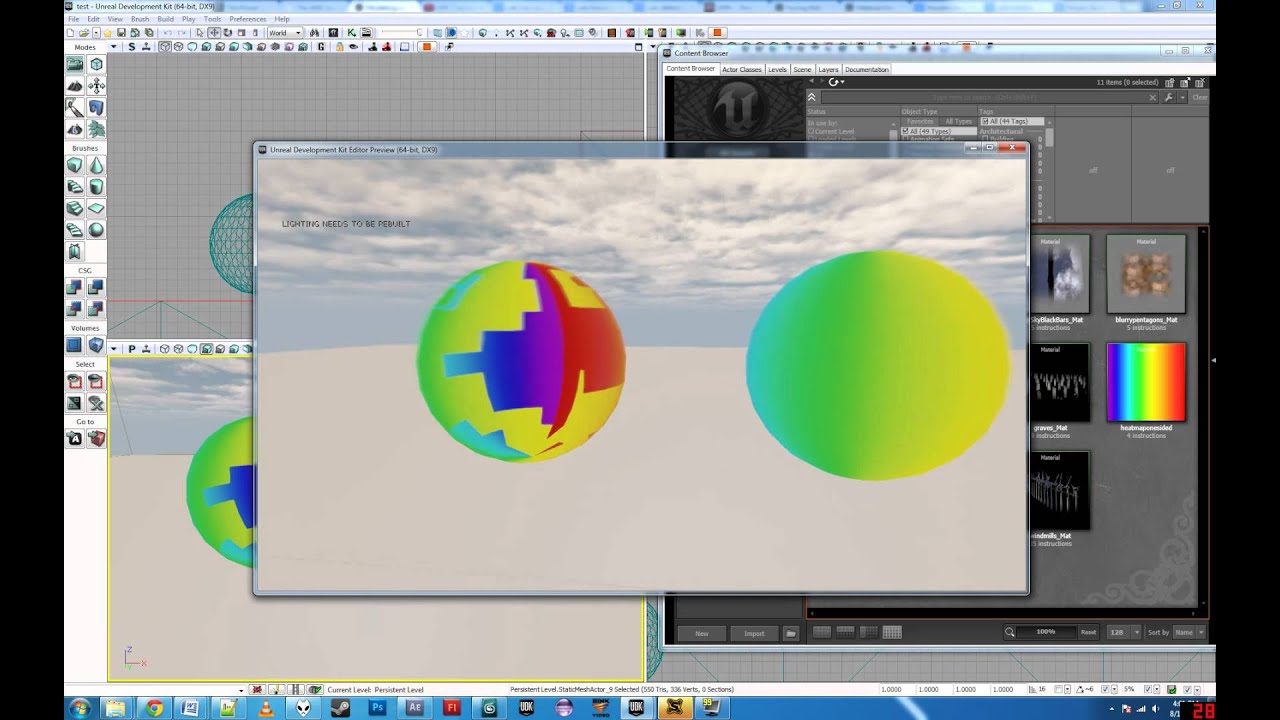This screenshot has height=720, width=1280.
Task: Select the Foliage mode leaf icon
Action: pos(96,129)
